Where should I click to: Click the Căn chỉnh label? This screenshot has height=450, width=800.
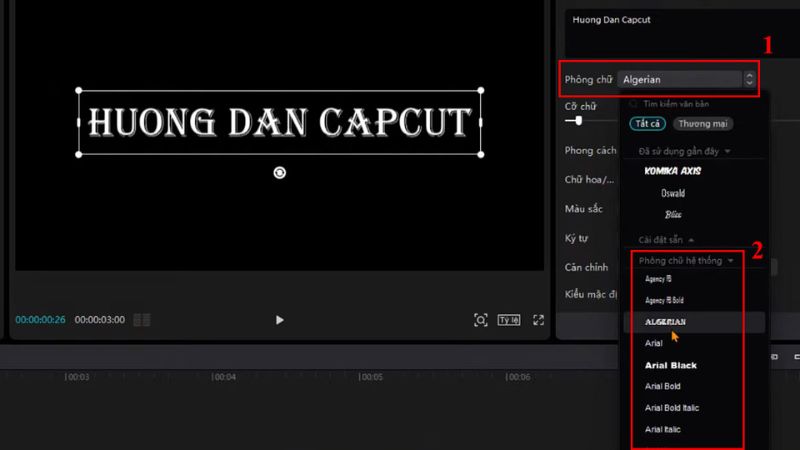click(x=586, y=267)
